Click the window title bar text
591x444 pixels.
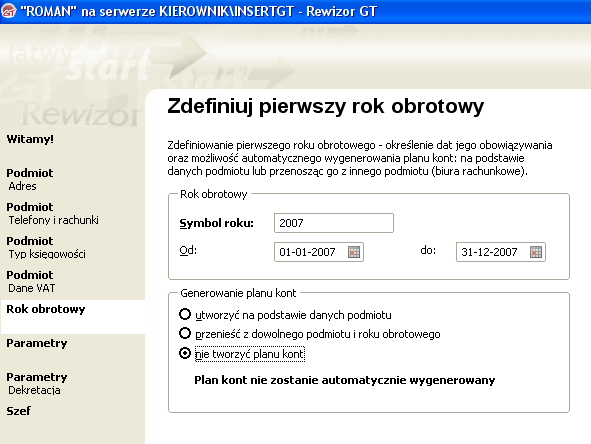coord(199,11)
